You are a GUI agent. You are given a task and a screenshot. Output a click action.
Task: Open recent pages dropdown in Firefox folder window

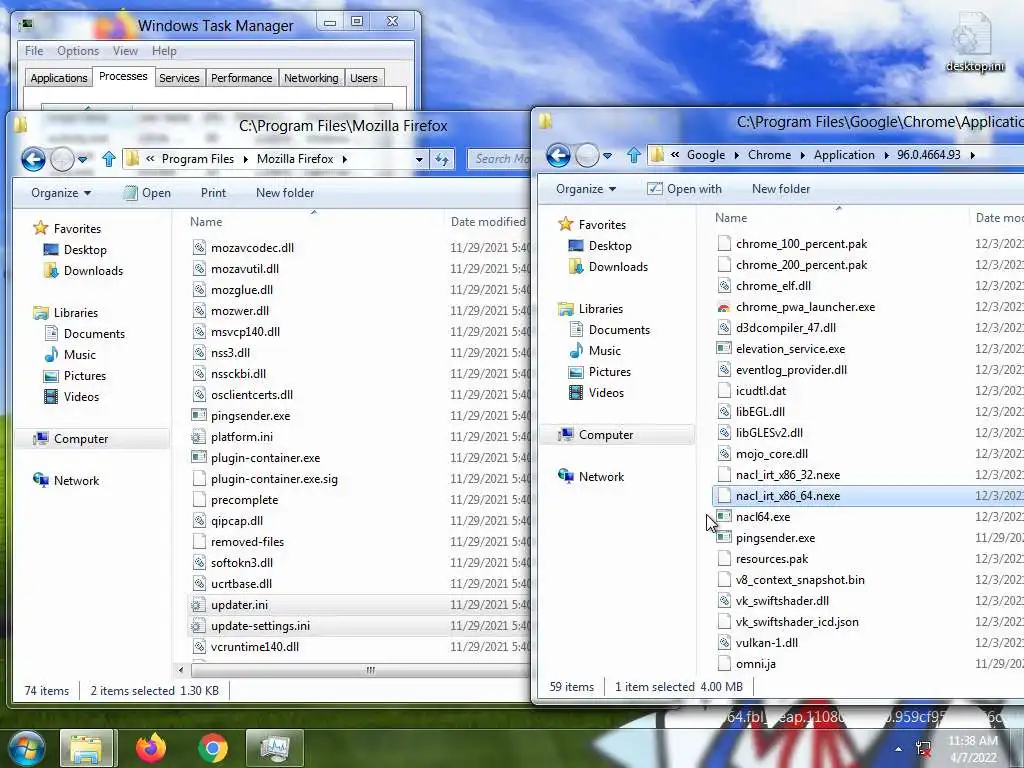(82, 159)
